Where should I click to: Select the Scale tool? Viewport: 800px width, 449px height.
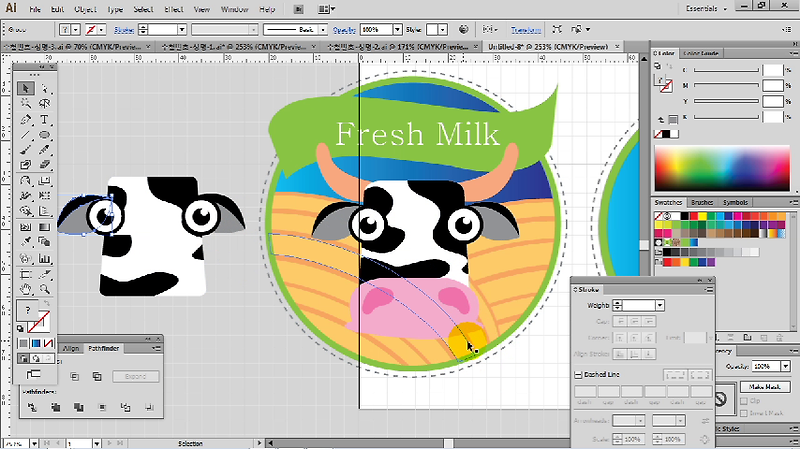(45, 181)
